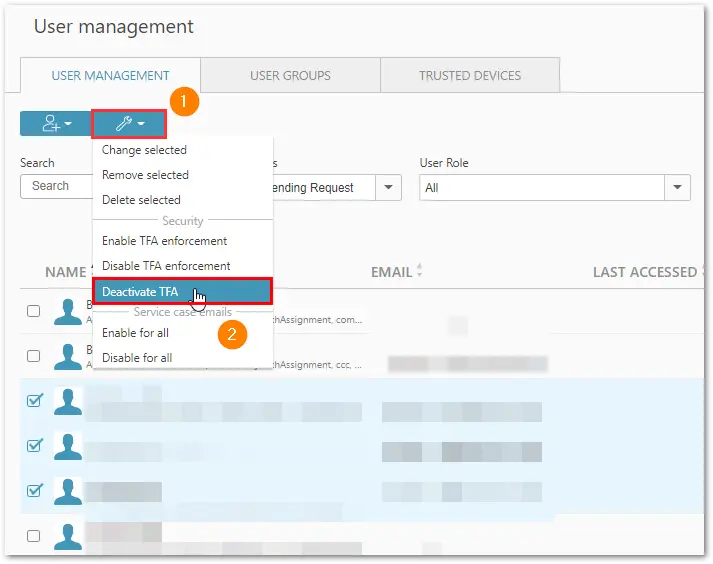
Task: Select Enable TFA enforcement
Action: point(164,241)
